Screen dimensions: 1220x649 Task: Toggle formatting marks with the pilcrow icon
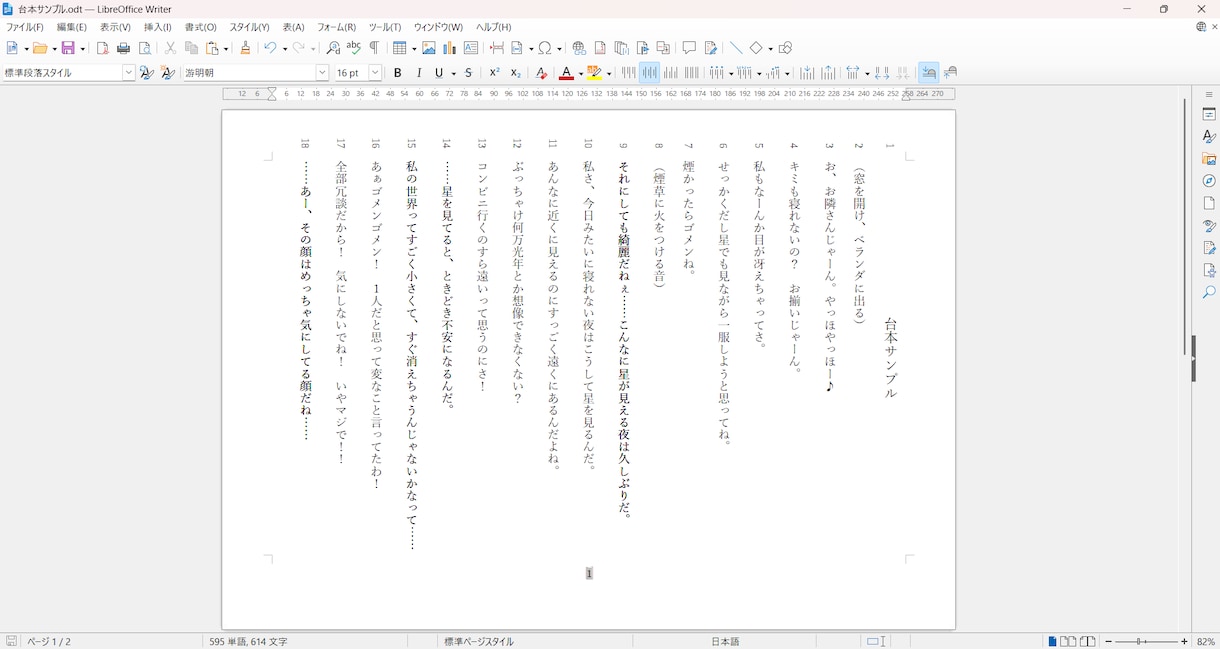[x=374, y=48]
